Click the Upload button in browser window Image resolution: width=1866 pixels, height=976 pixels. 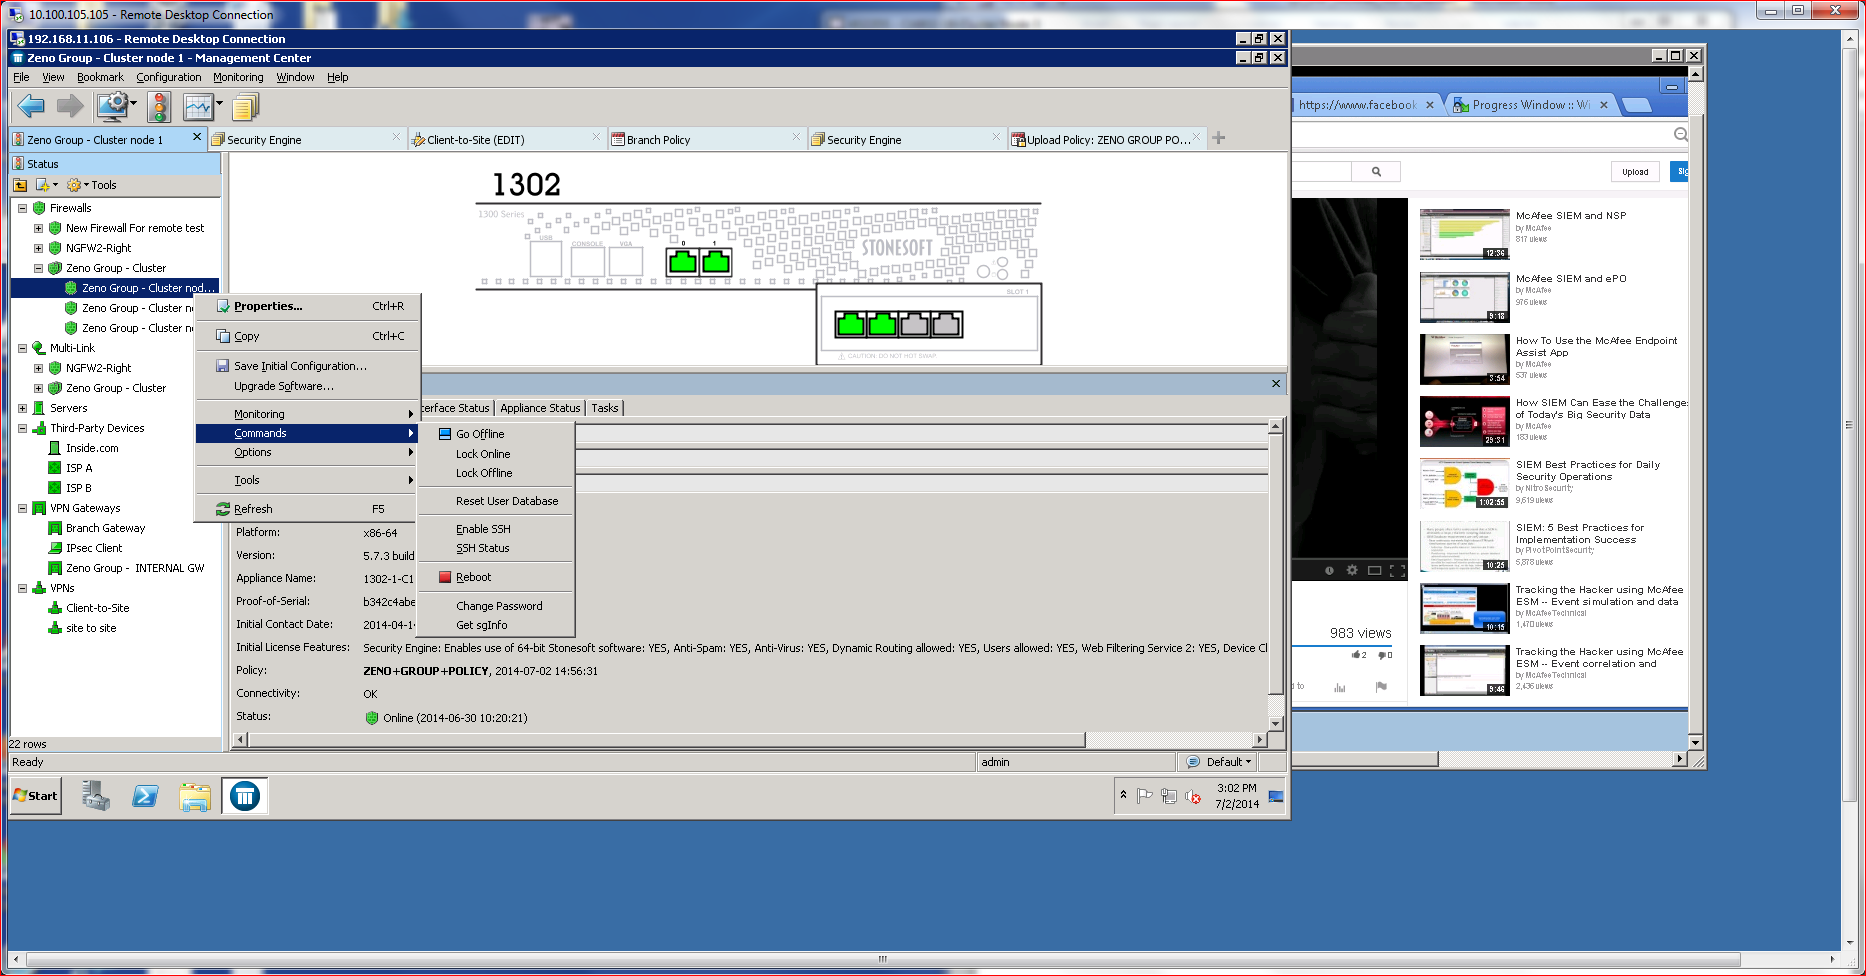pos(1635,172)
